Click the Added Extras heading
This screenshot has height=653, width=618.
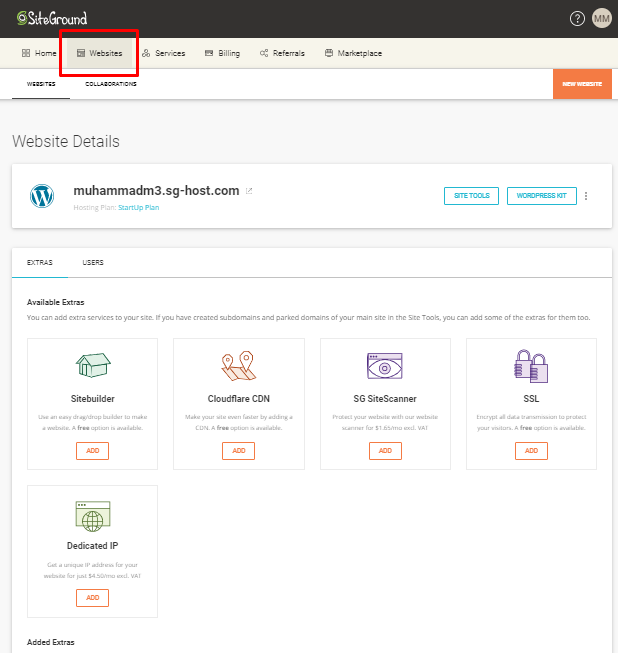click(51, 642)
